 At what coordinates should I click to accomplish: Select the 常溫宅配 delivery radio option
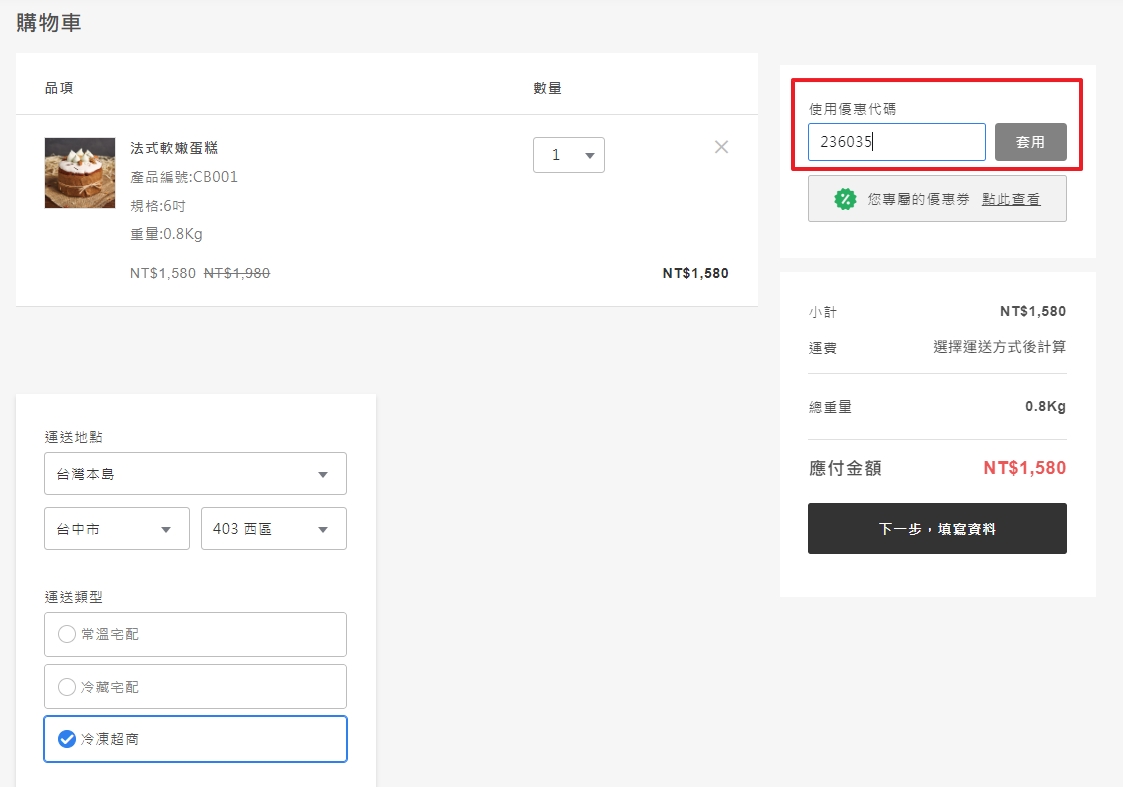[x=67, y=634]
